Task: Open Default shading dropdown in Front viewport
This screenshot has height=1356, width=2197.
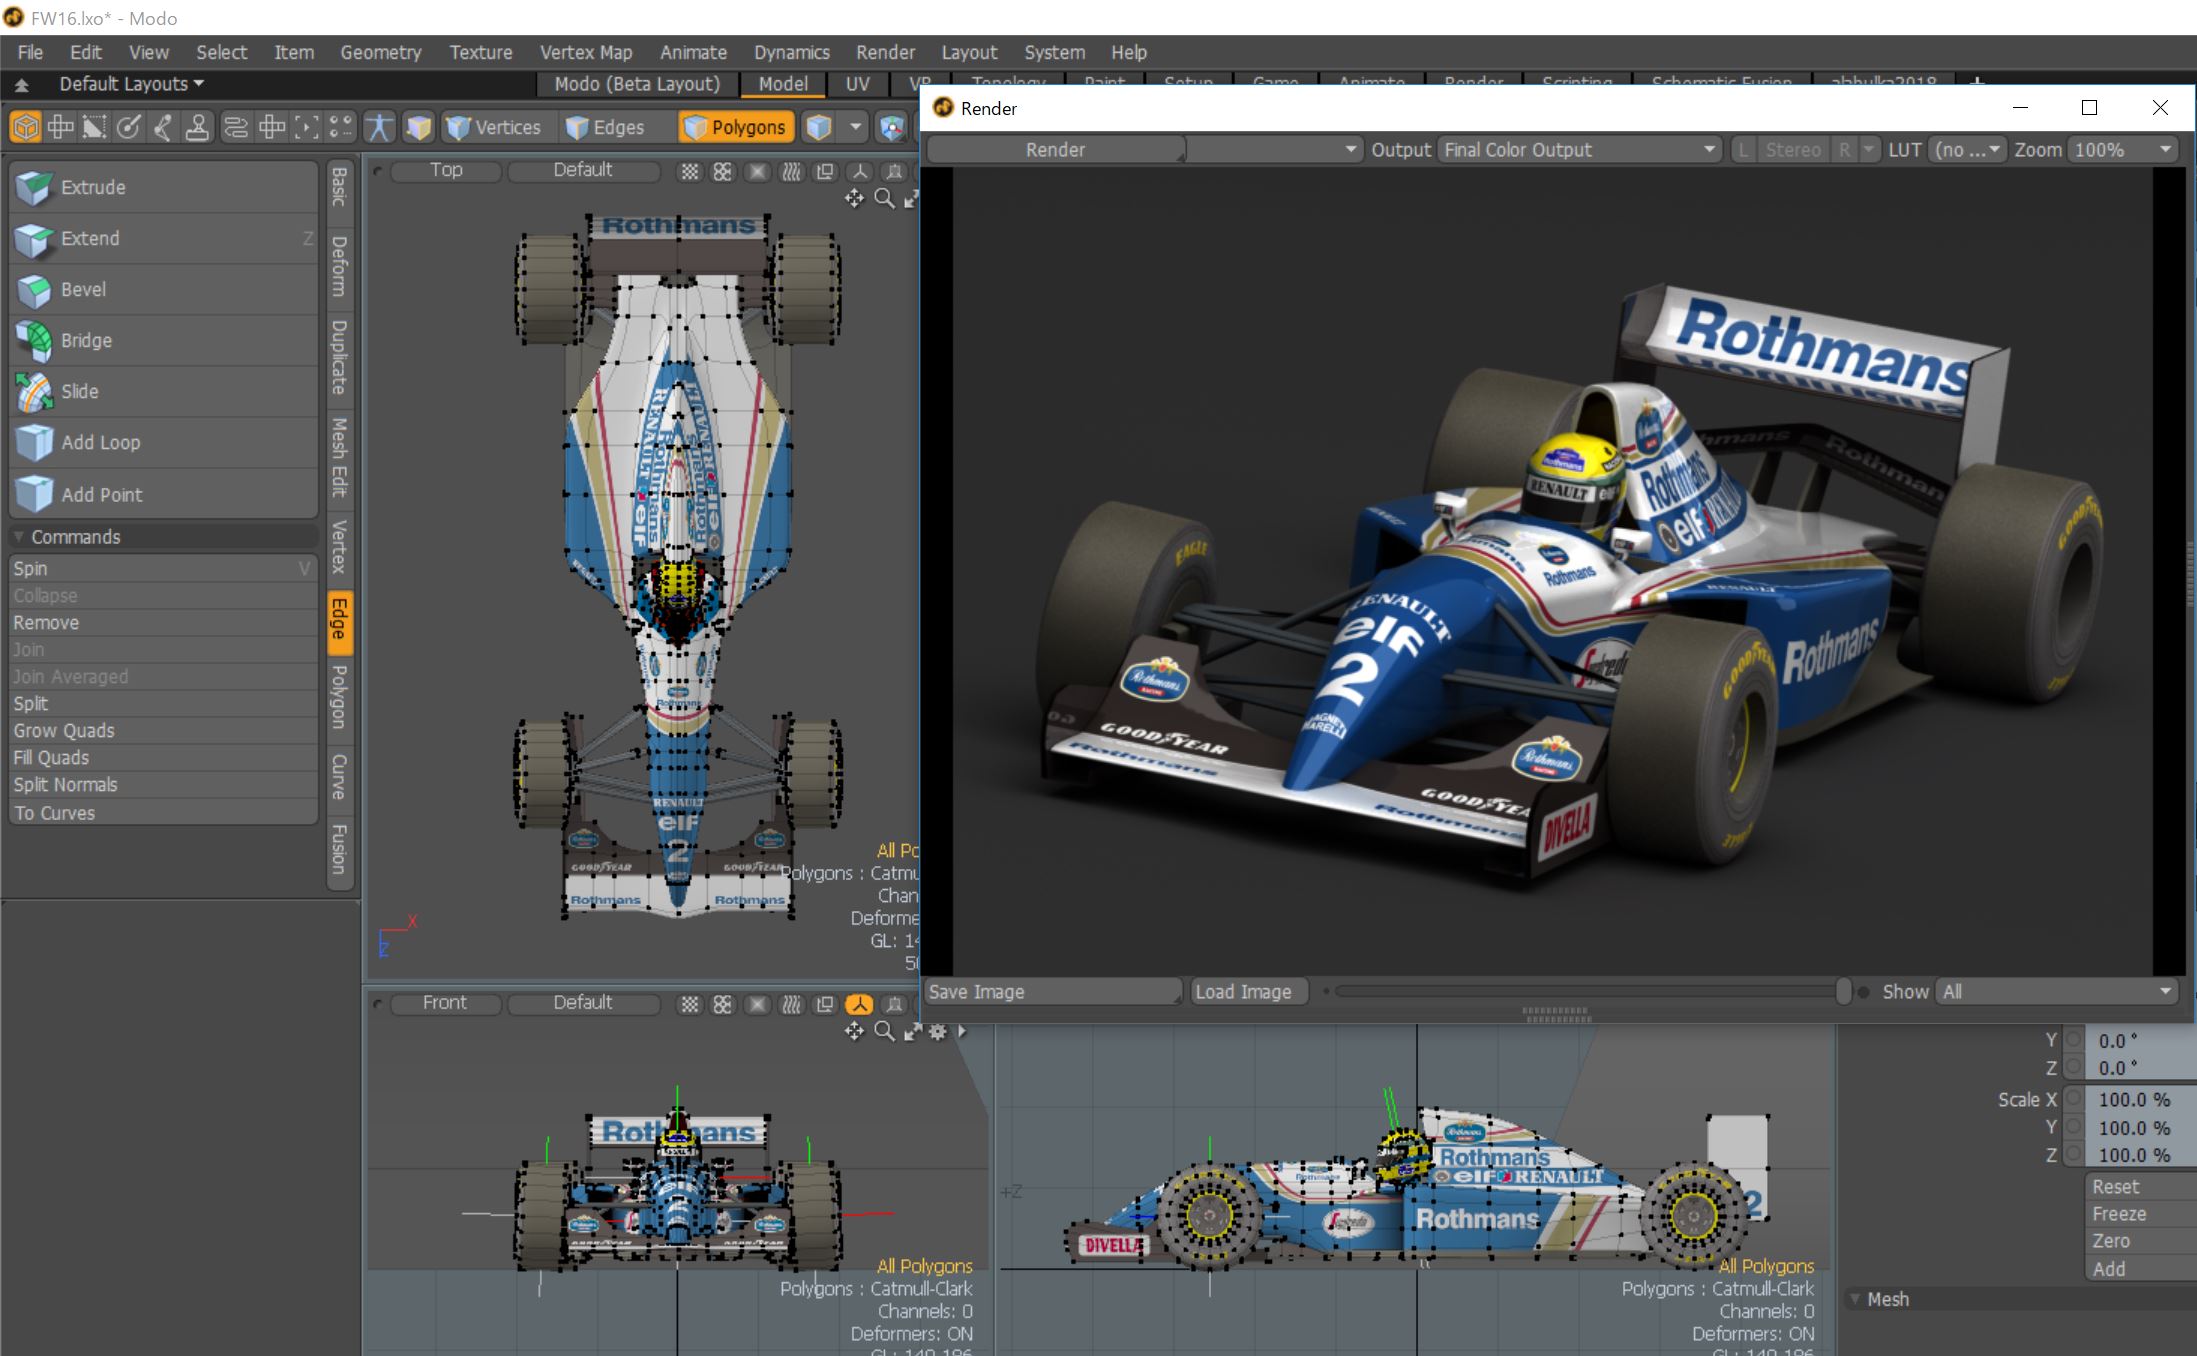Action: point(583,1003)
